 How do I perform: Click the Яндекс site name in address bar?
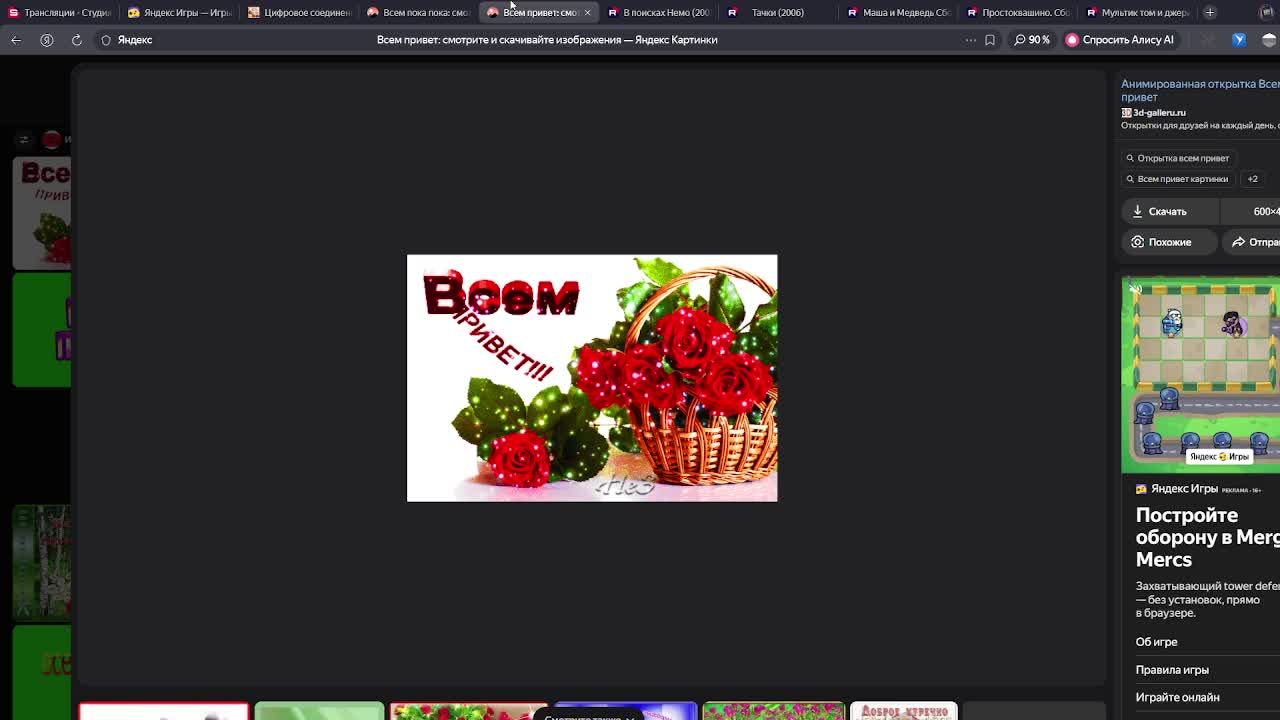pos(135,40)
